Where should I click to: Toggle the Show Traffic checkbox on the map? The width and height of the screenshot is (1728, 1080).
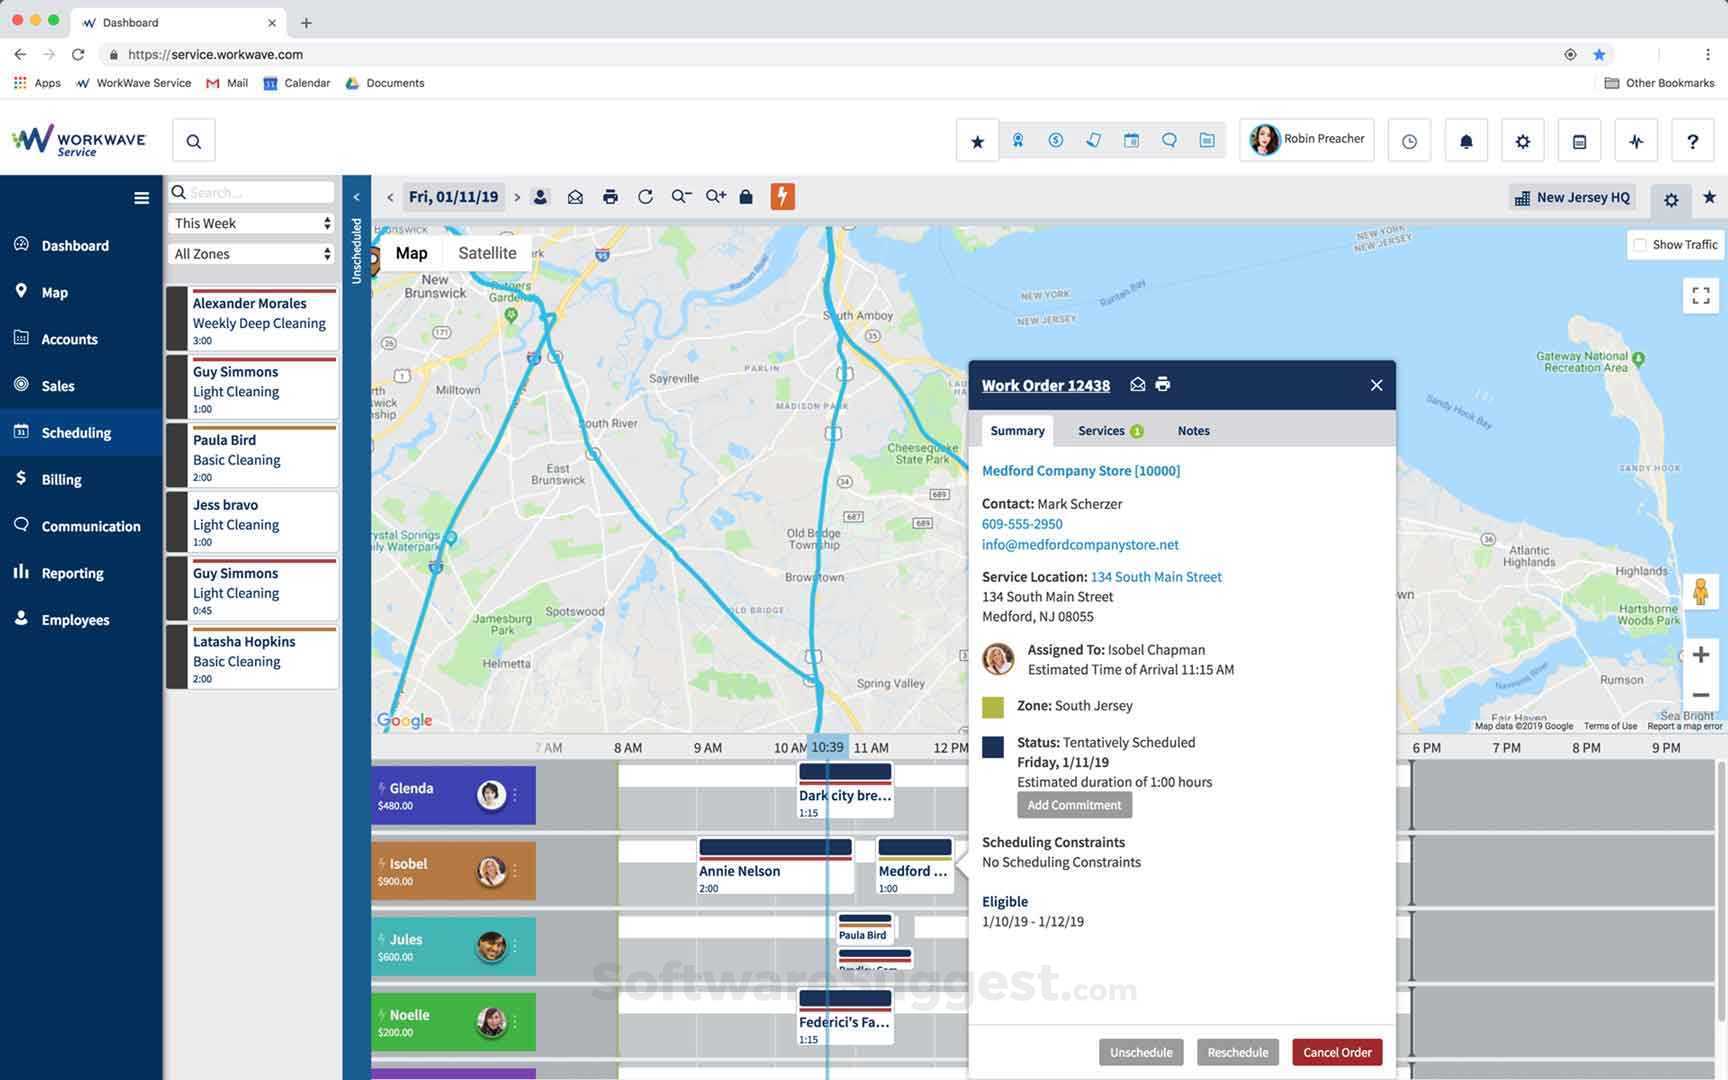click(x=1640, y=244)
